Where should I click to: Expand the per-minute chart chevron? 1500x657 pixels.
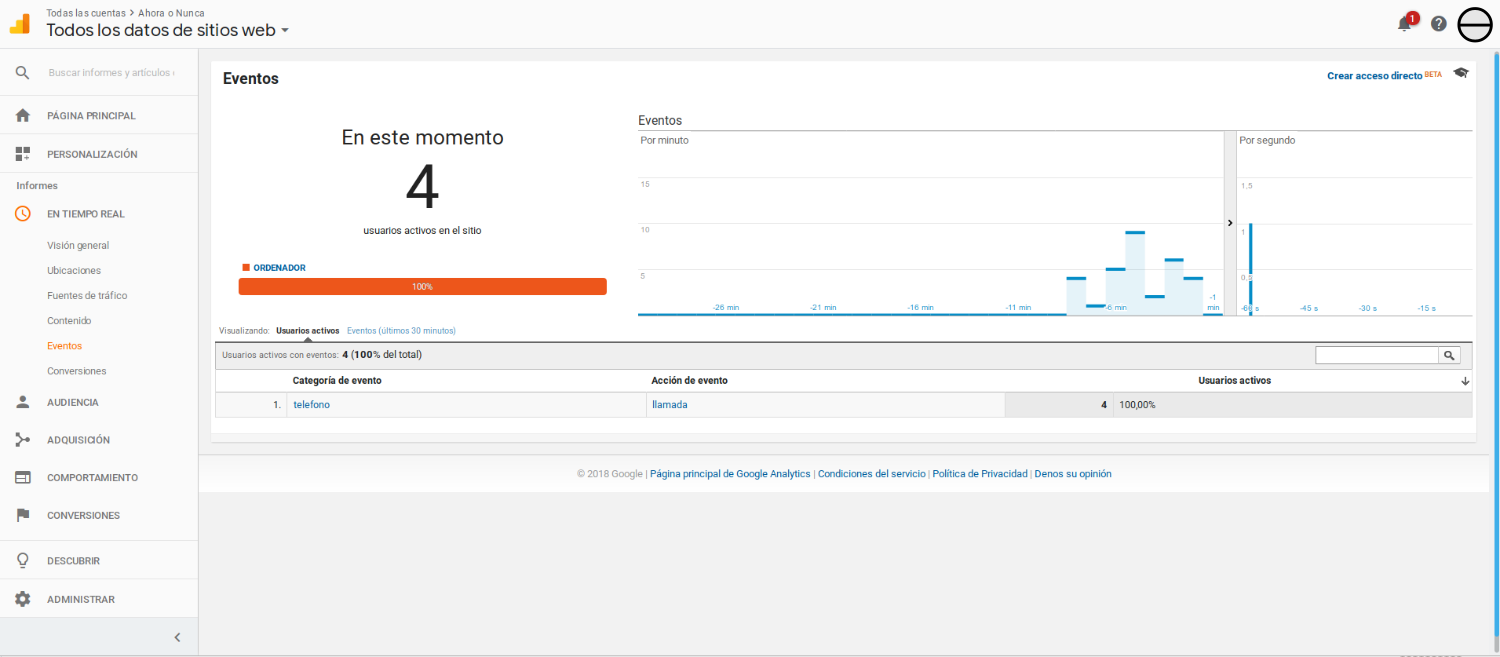point(1229,222)
